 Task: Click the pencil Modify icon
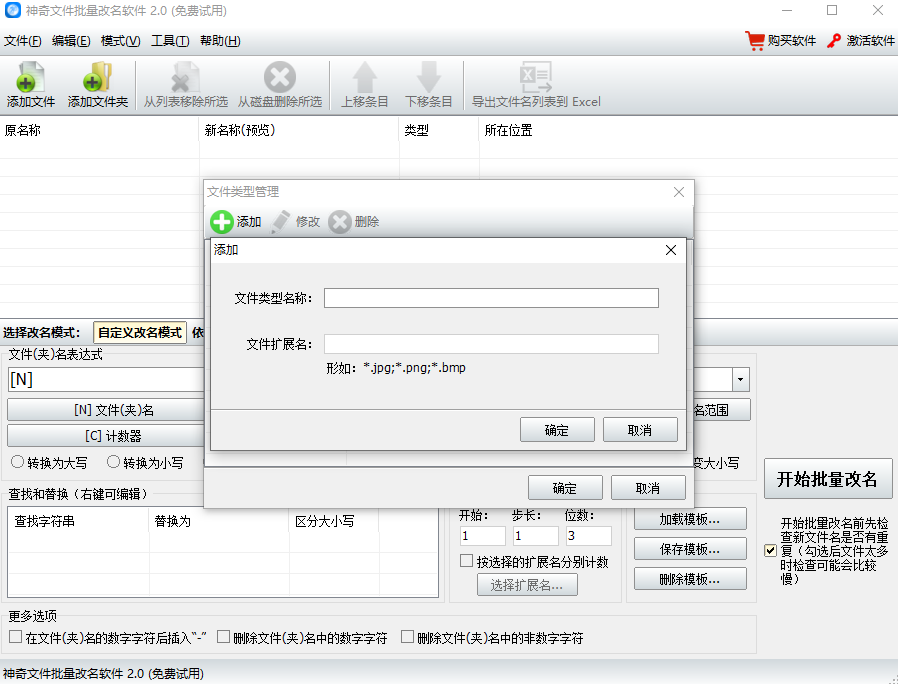coord(281,222)
